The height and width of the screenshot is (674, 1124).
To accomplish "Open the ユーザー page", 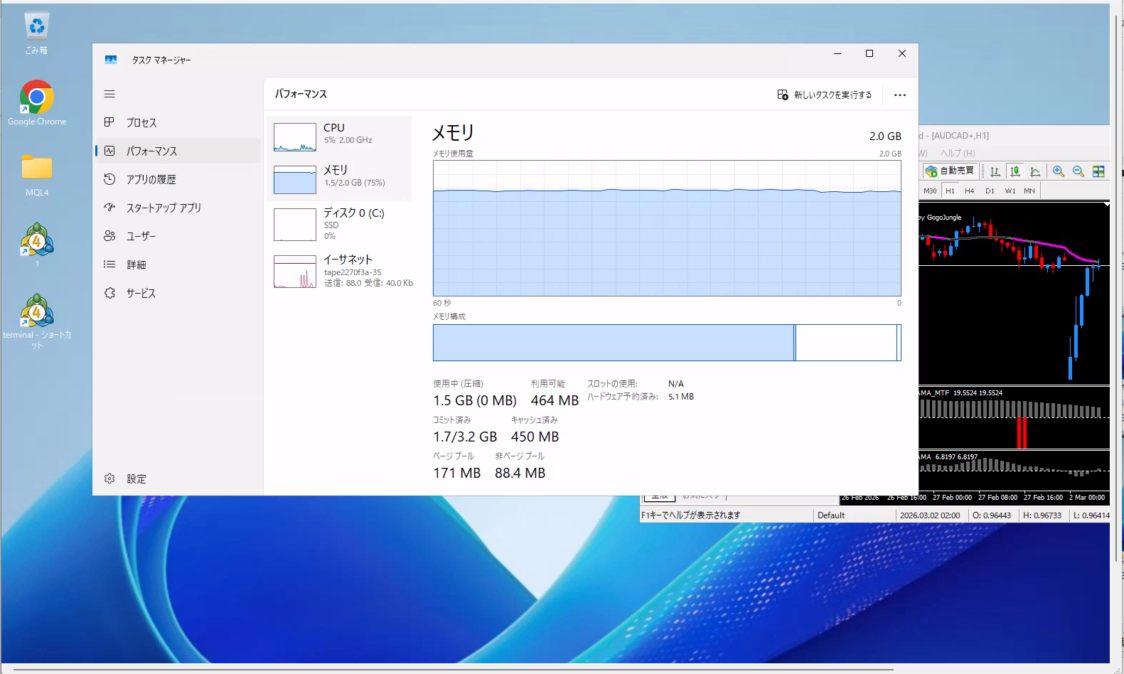I will (140, 236).
